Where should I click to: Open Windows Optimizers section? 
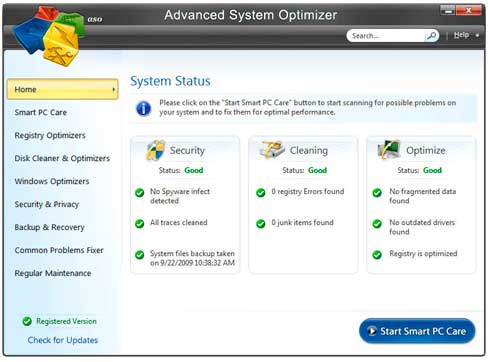click(52, 181)
